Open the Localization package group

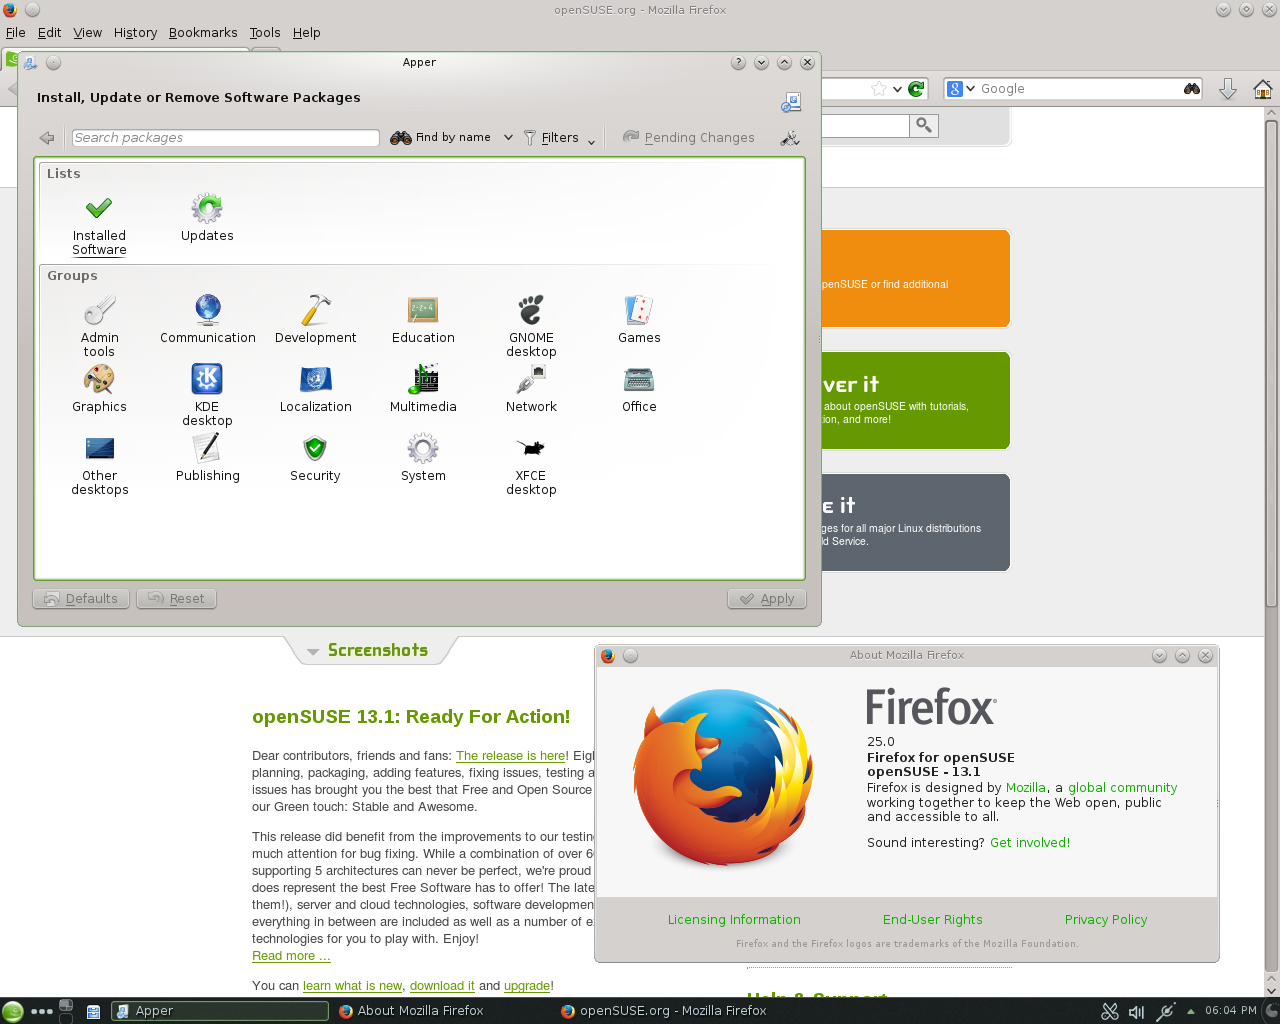pyautogui.click(x=315, y=388)
